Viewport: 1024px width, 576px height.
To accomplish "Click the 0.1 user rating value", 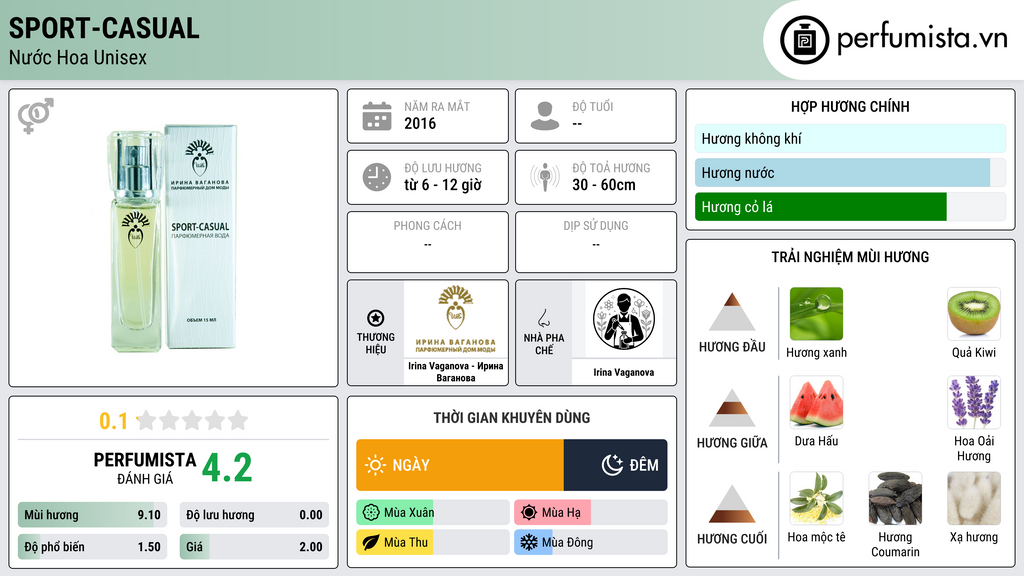I will coord(113,421).
